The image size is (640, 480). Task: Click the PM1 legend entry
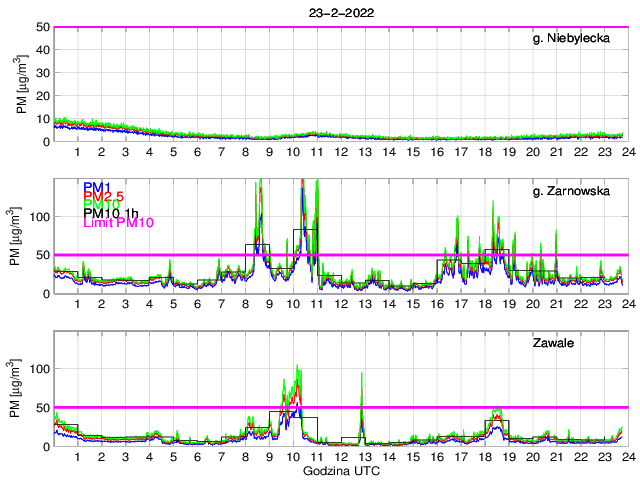tap(96, 188)
